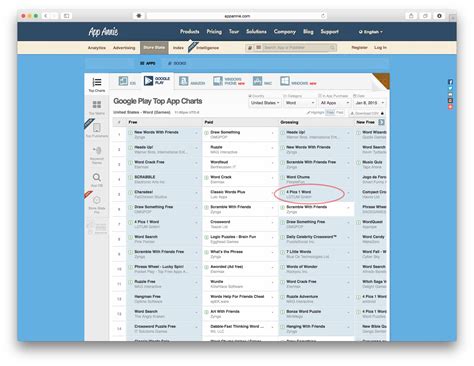The height and width of the screenshot is (366, 474).
Task: Toggle the Paid highlight option
Action: tap(340, 113)
